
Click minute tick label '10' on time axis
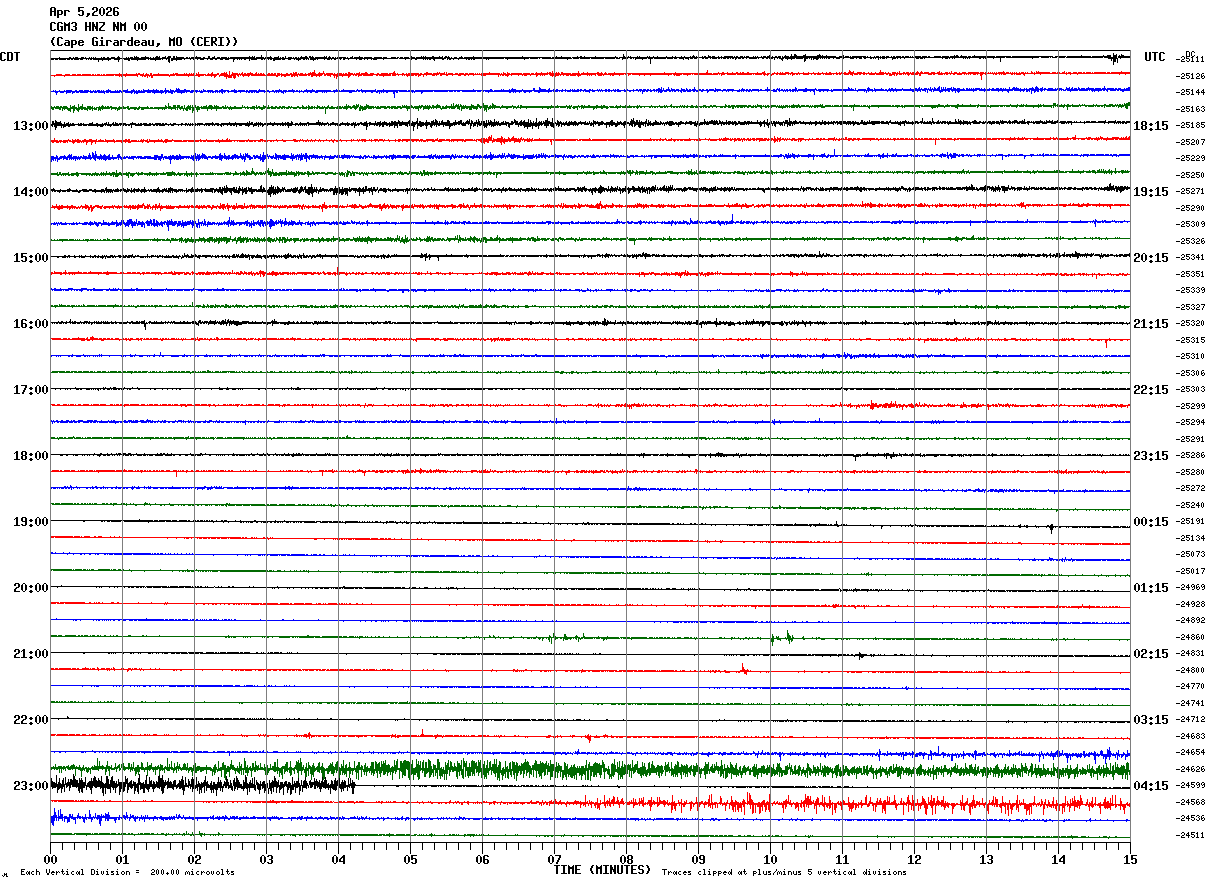tap(770, 859)
